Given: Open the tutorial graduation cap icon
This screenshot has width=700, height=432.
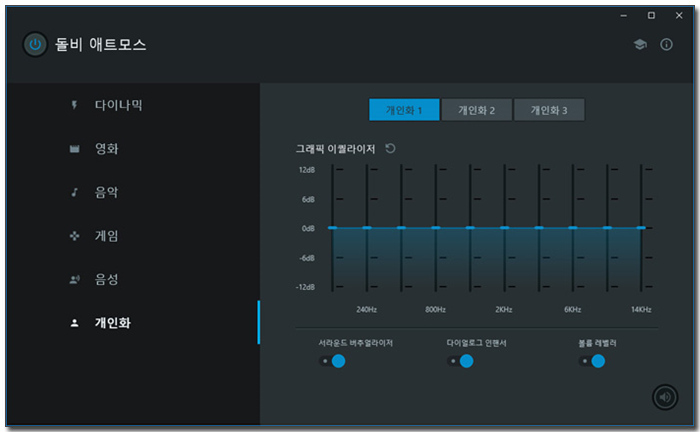Looking at the screenshot, I should pyautogui.click(x=640, y=44).
